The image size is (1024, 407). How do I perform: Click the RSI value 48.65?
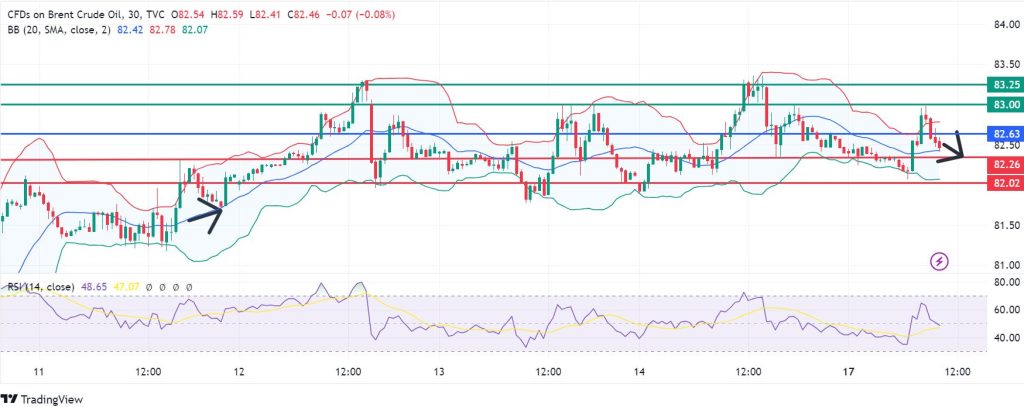click(93, 287)
